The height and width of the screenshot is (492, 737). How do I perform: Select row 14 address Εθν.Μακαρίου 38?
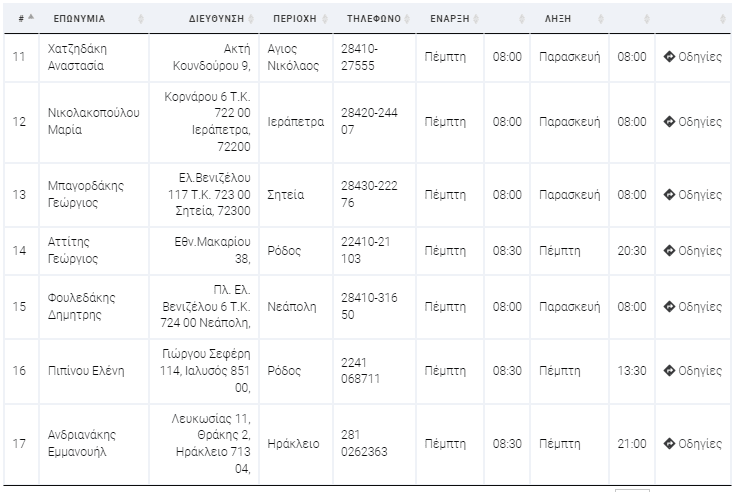pyautogui.click(x=212, y=250)
